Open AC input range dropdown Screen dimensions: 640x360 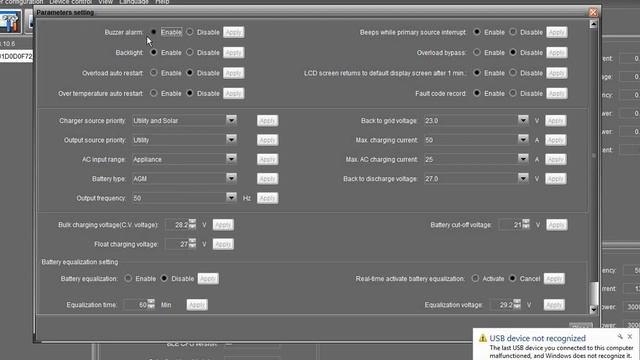231,159
